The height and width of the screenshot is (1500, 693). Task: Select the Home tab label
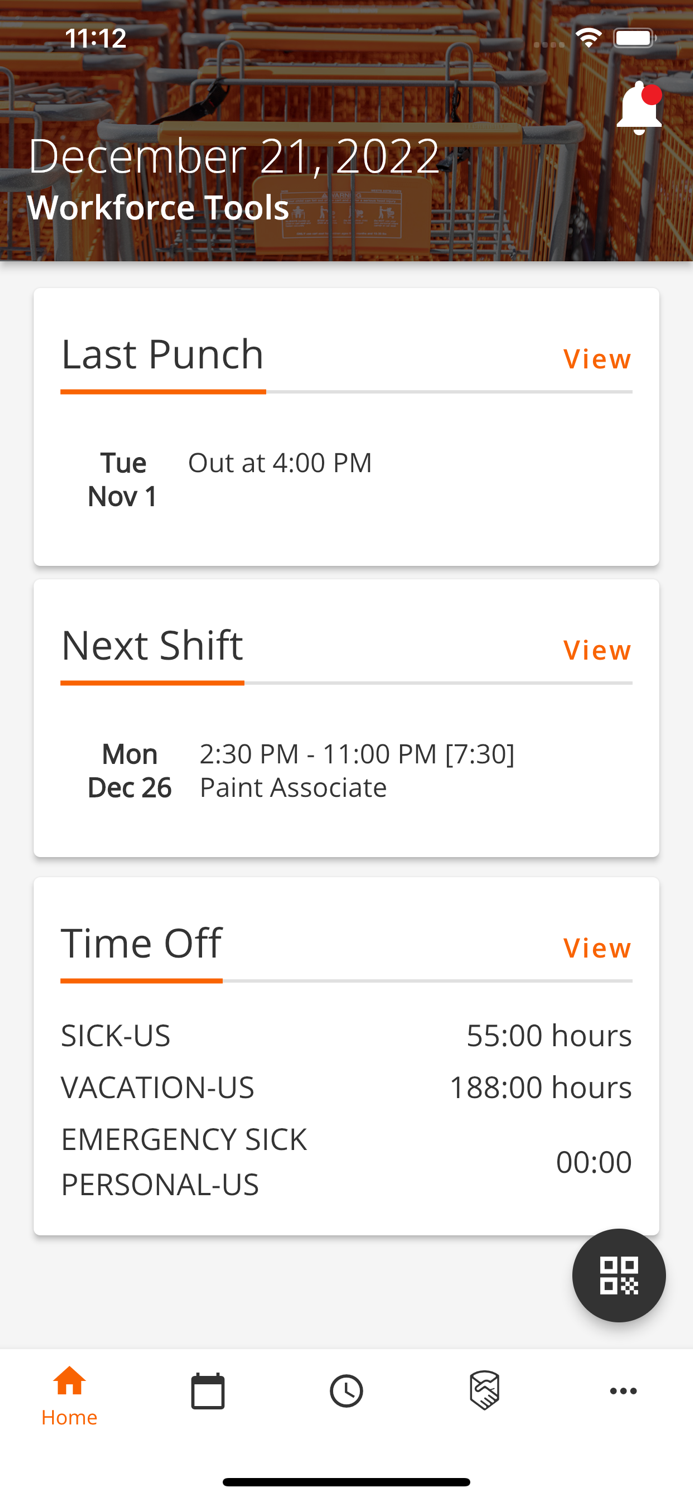68,1416
